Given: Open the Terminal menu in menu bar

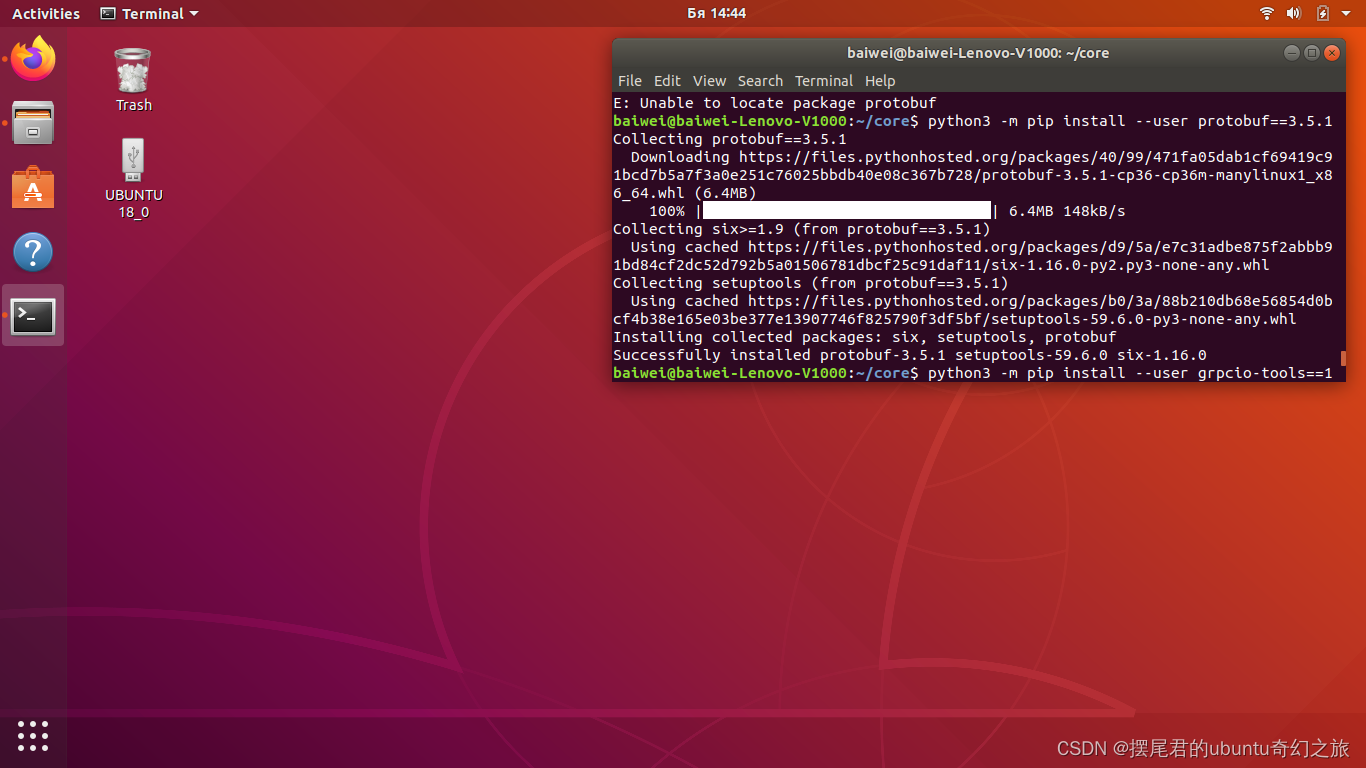Looking at the screenshot, I should click(824, 81).
